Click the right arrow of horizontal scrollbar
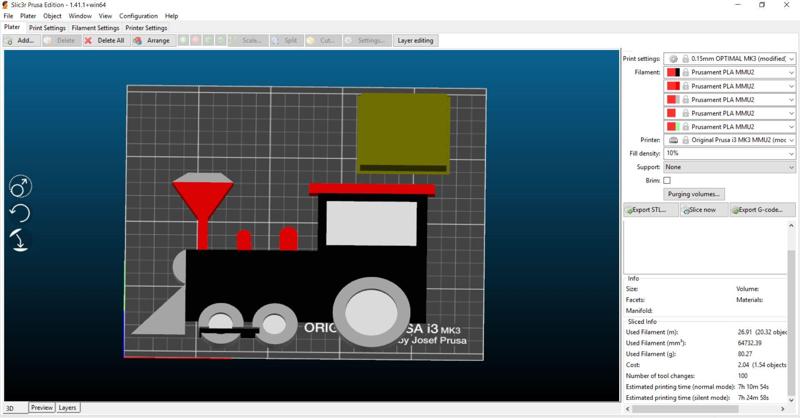The width and height of the screenshot is (800, 418). click(x=783, y=409)
